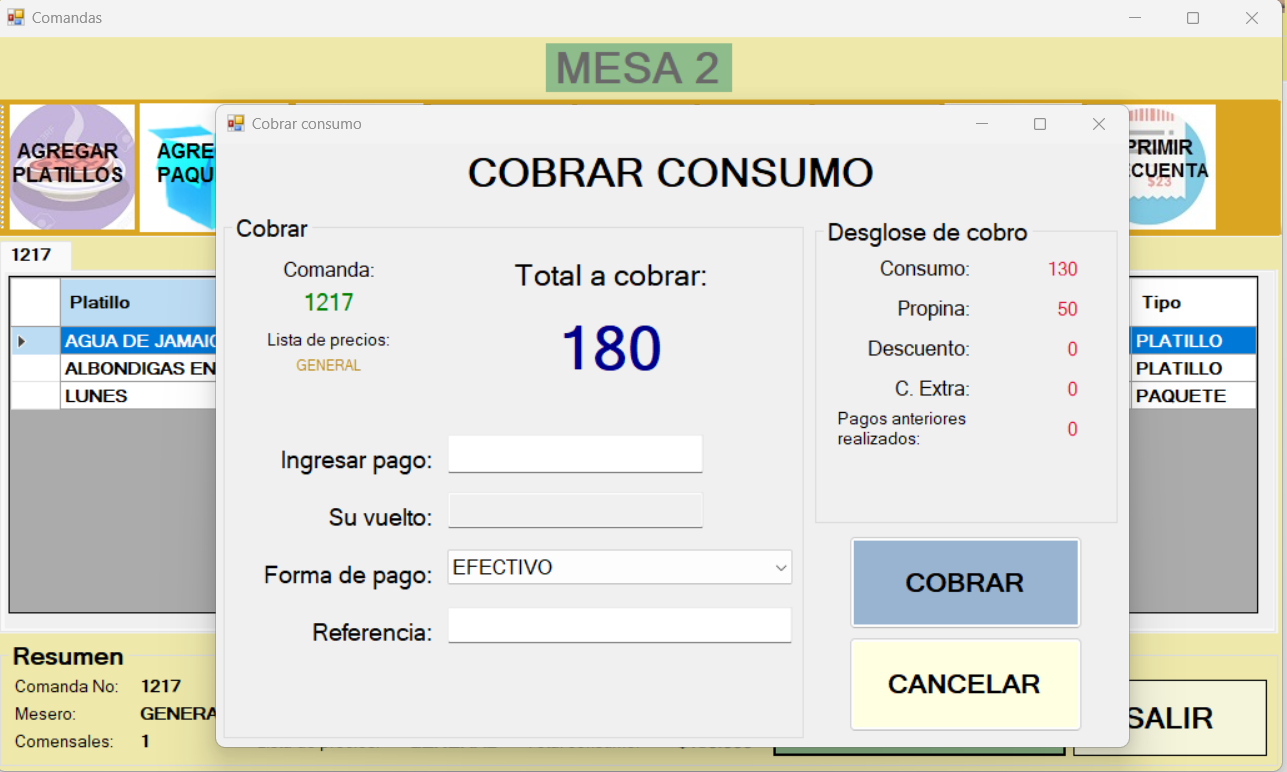Close the Cobrar consumo dialog
This screenshot has width=1287, height=772.
pos(1098,124)
